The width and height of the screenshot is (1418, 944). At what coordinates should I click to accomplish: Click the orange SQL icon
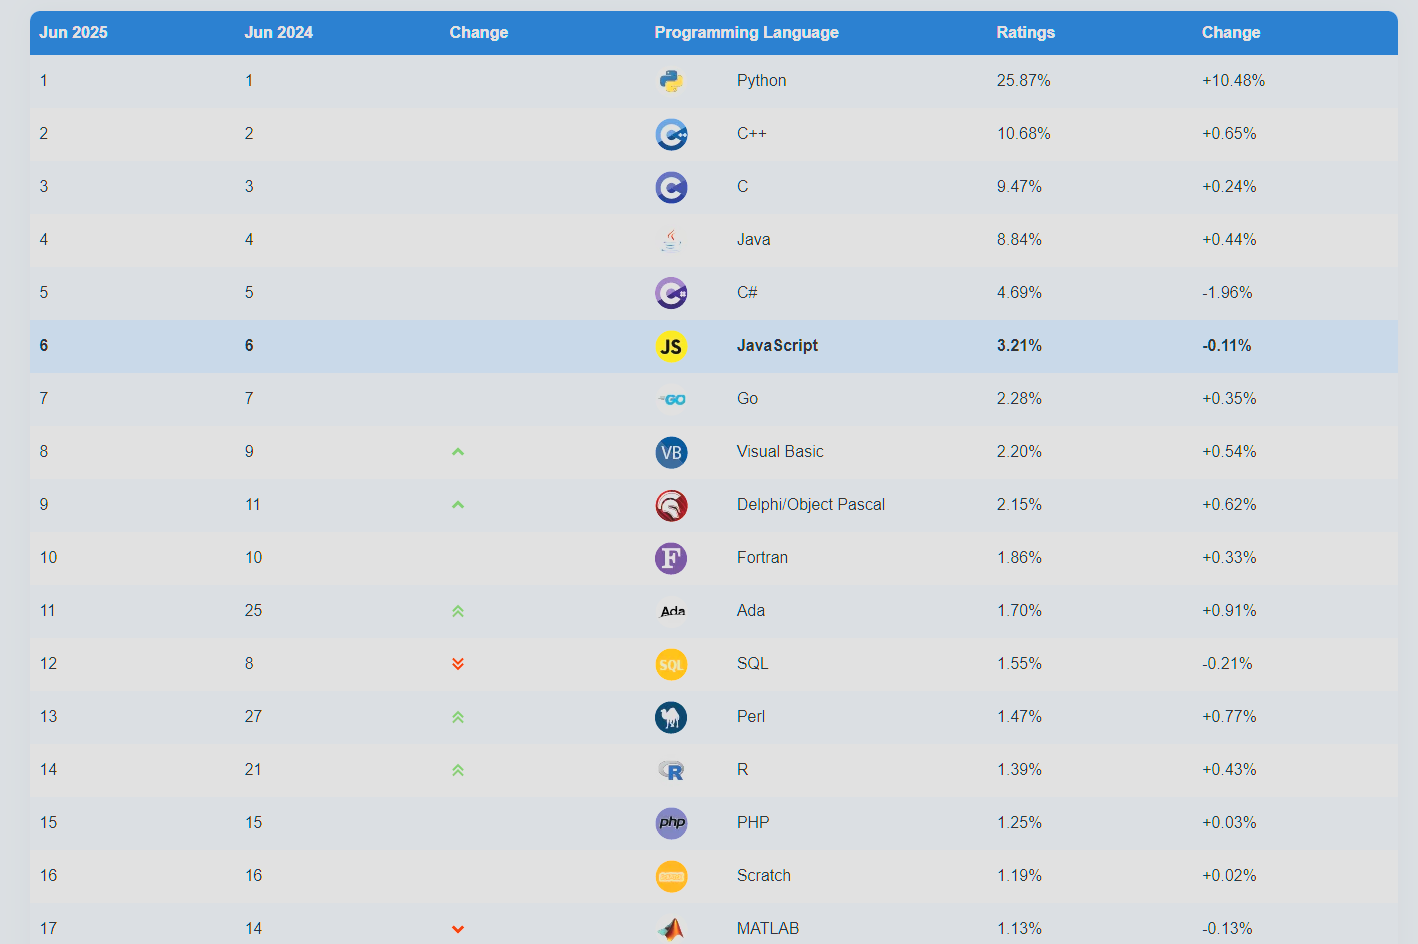point(671,664)
